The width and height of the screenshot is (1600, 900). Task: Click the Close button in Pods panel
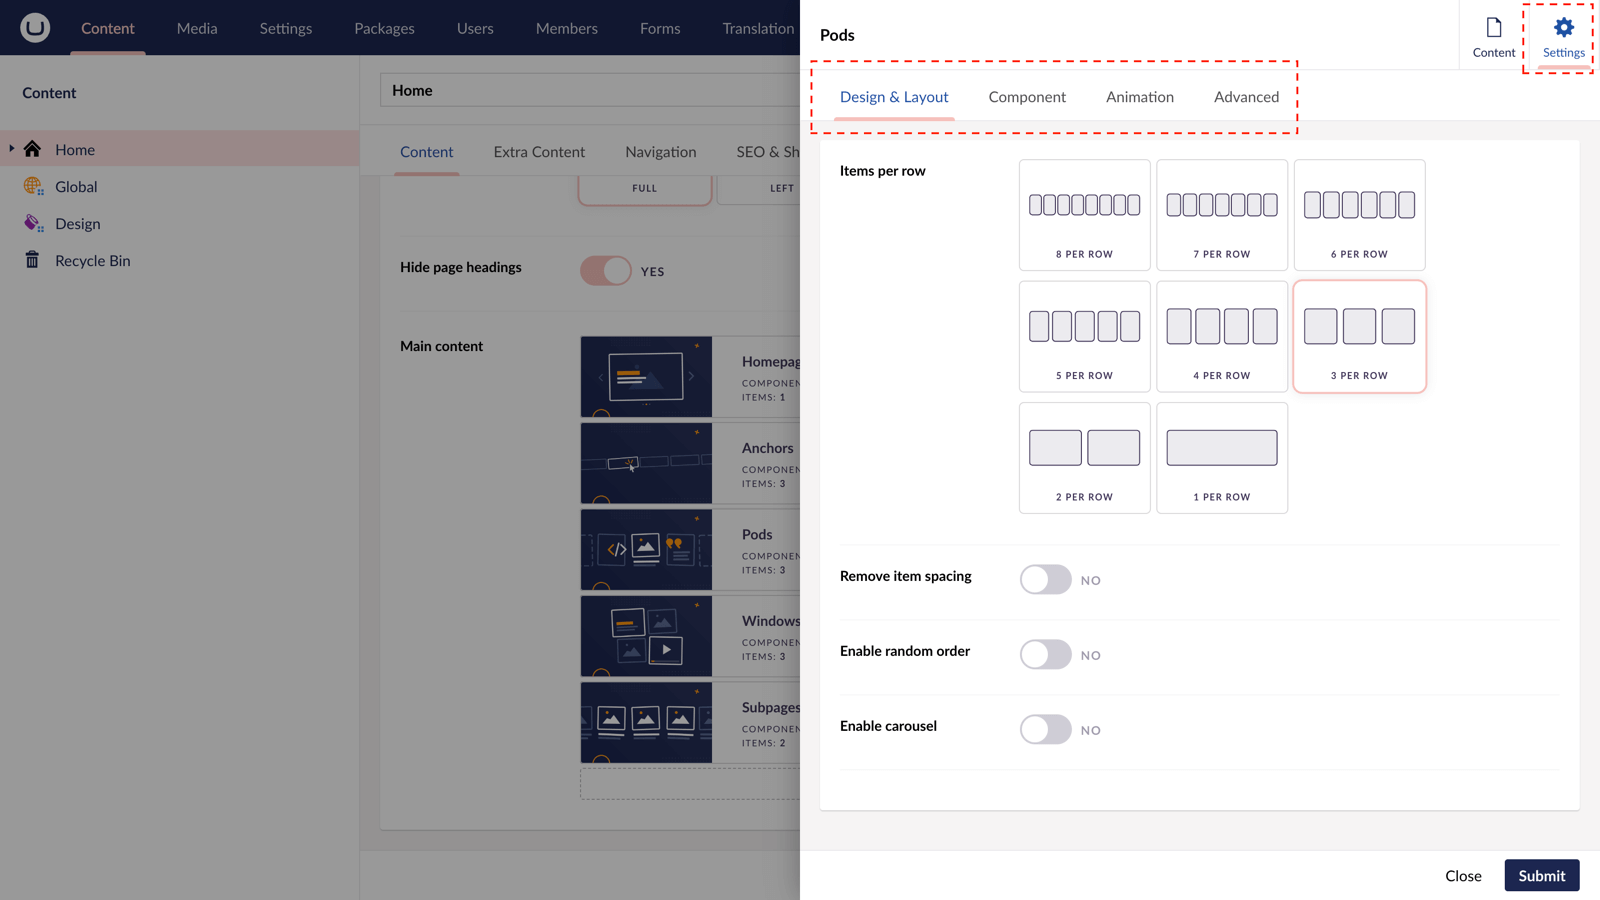point(1462,876)
